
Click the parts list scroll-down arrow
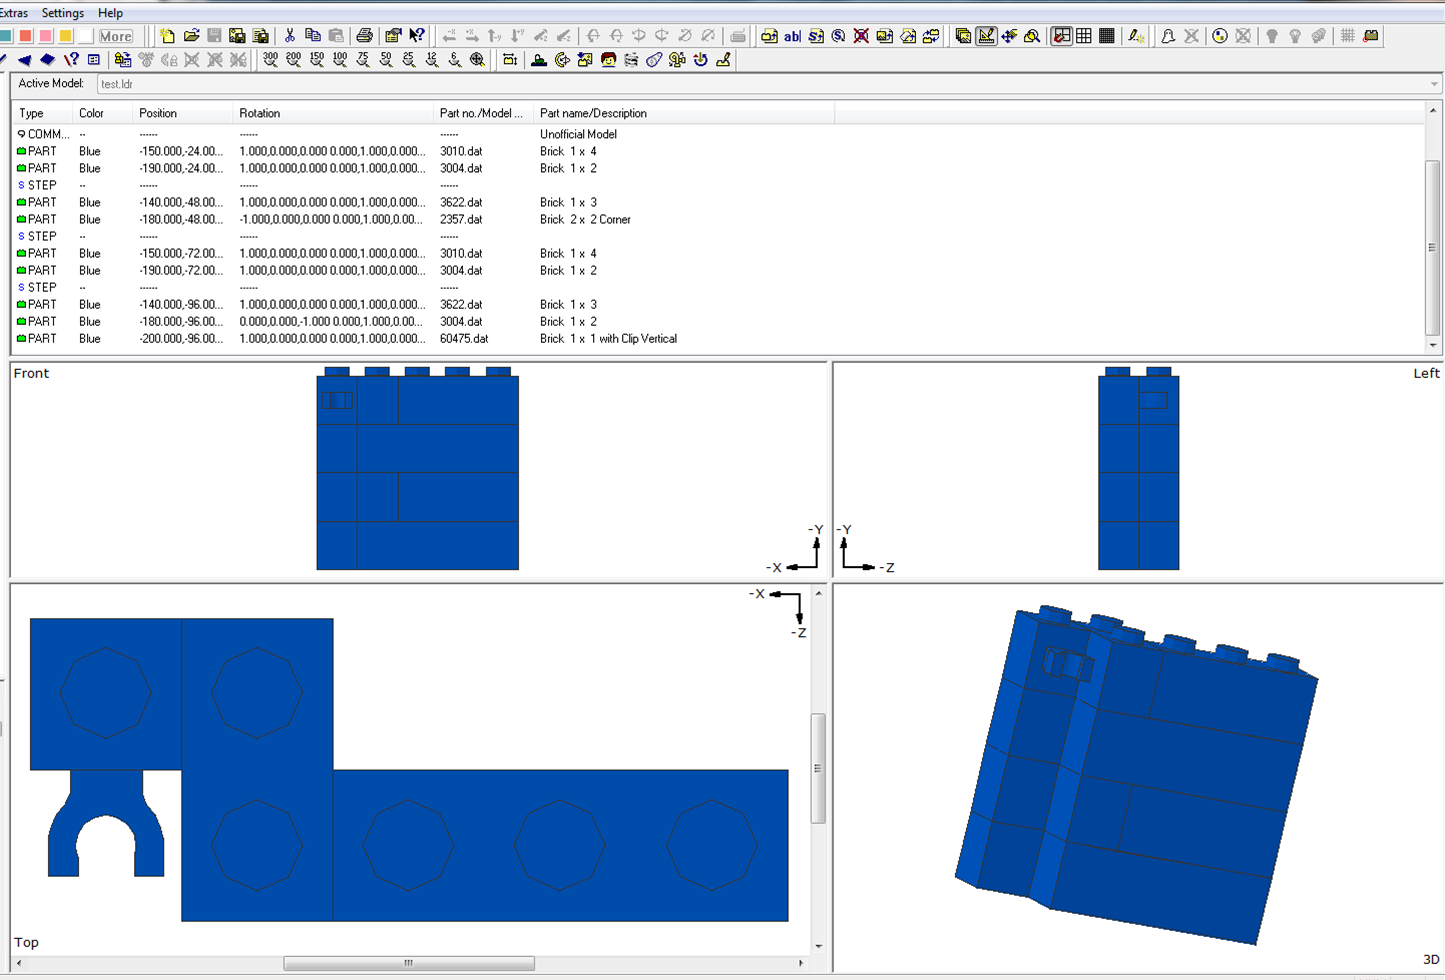tap(1433, 345)
